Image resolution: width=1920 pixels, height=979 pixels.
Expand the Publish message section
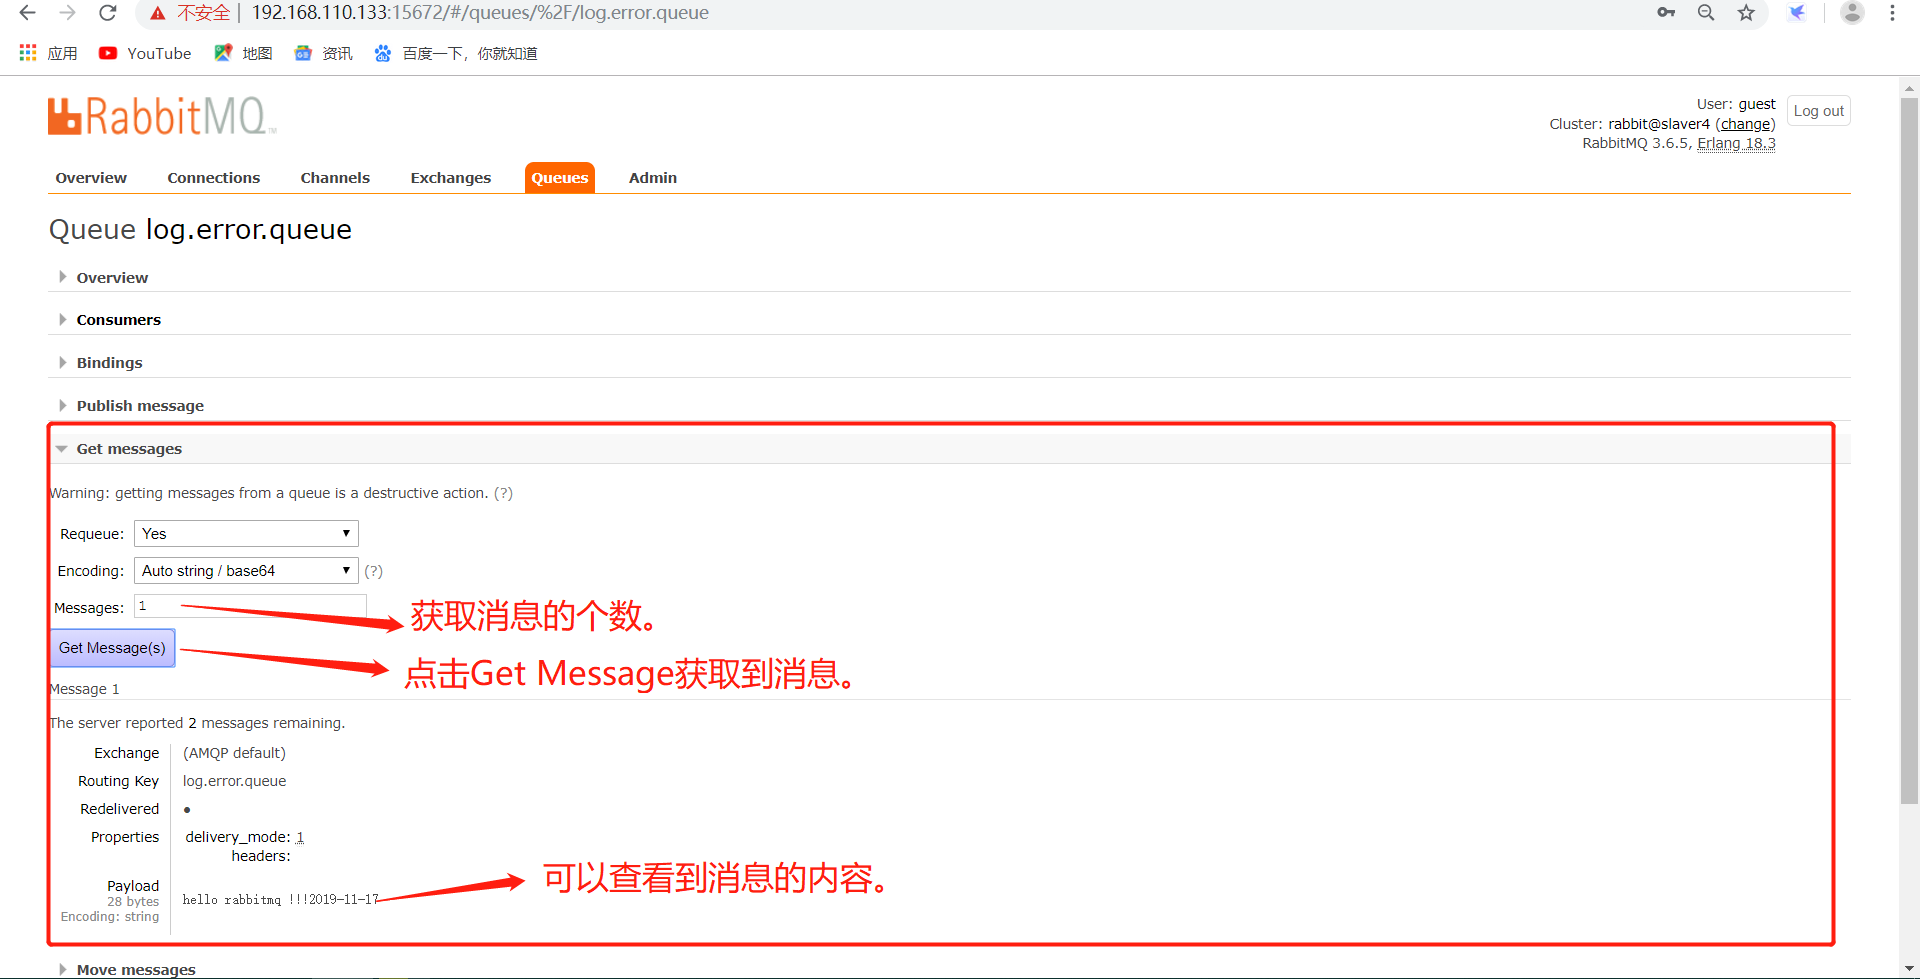pos(140,406)
